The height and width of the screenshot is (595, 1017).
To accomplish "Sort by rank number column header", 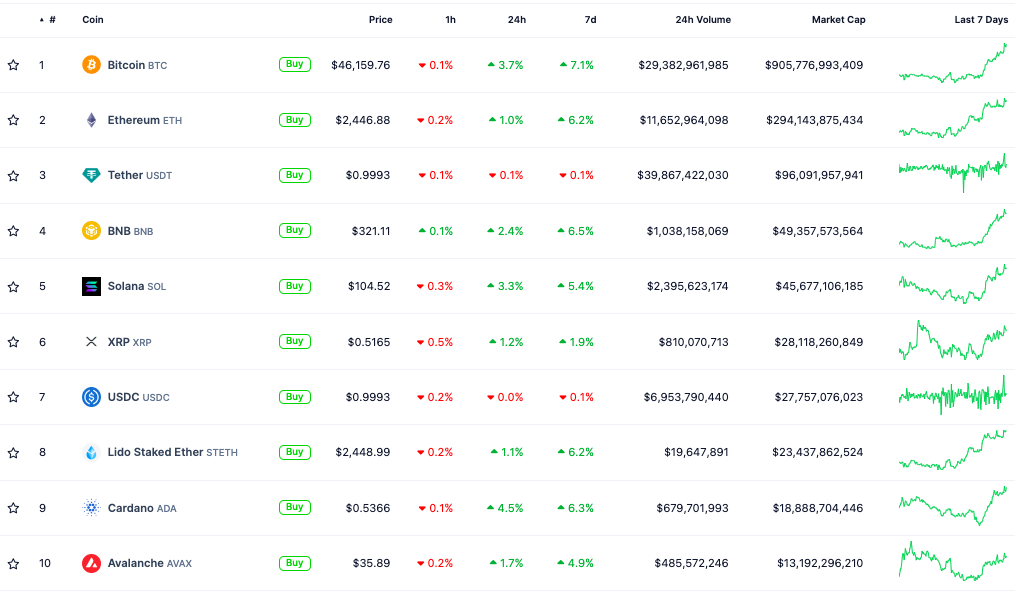I will (x=51, y=20).
